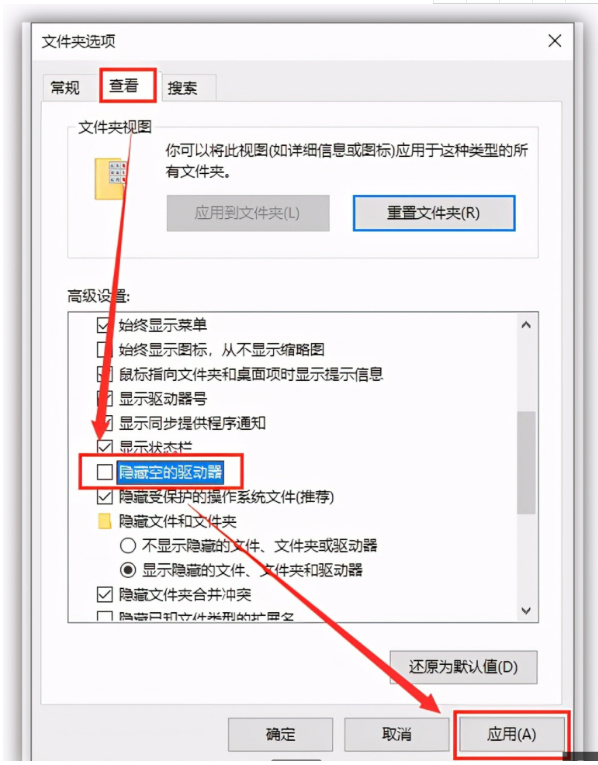Switch to the 常规 tab
This screenshot has height=765, width=598.
(65, 88)
